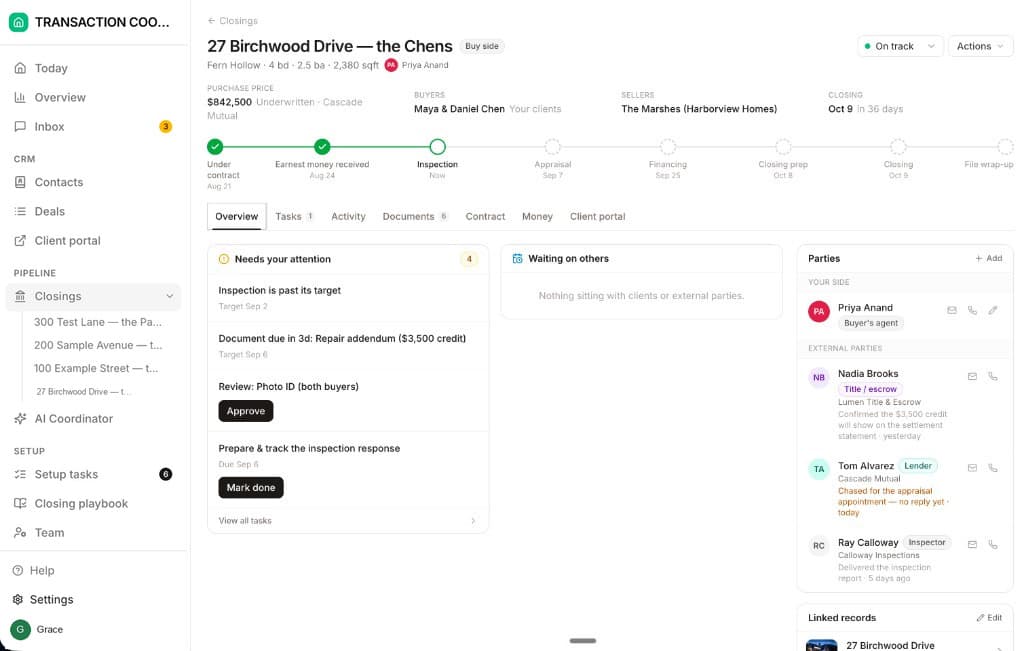Open Deals list icon

(x=20, y=211)
